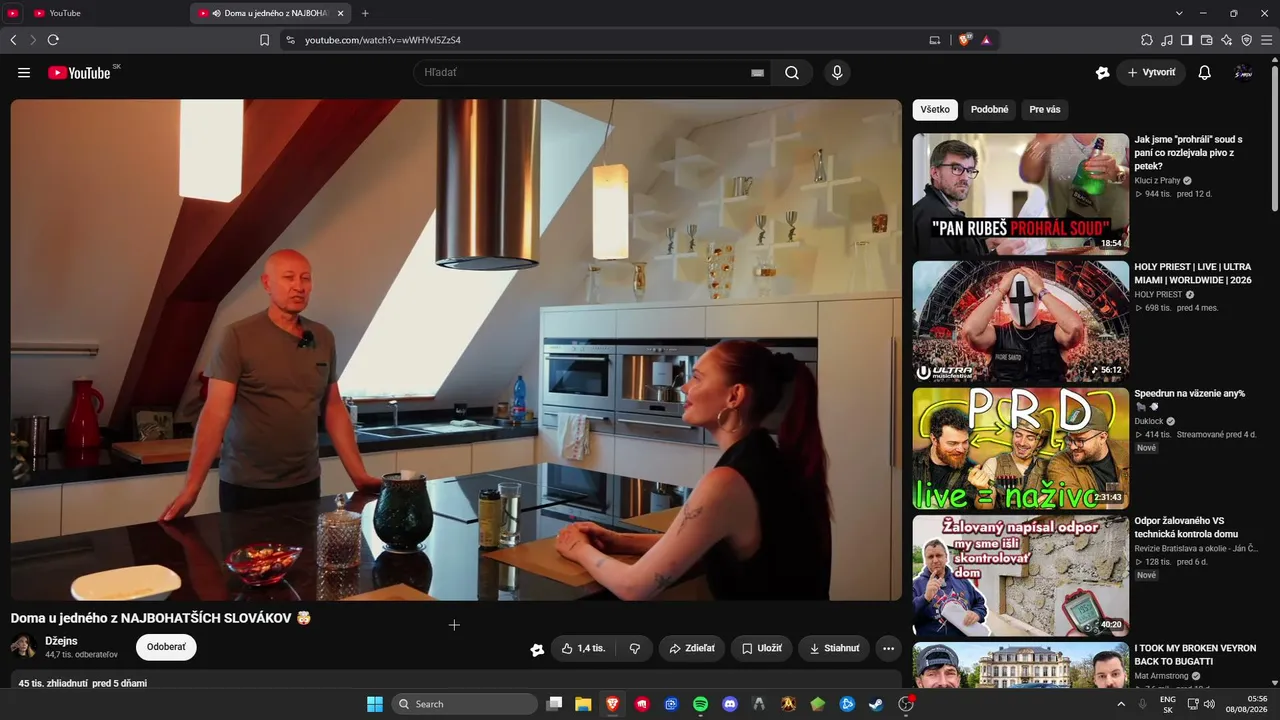The height and width of the screenshot is (720, 1280).
Task: Open the Brave Shields icon
Action: click(x=964, y=40)
